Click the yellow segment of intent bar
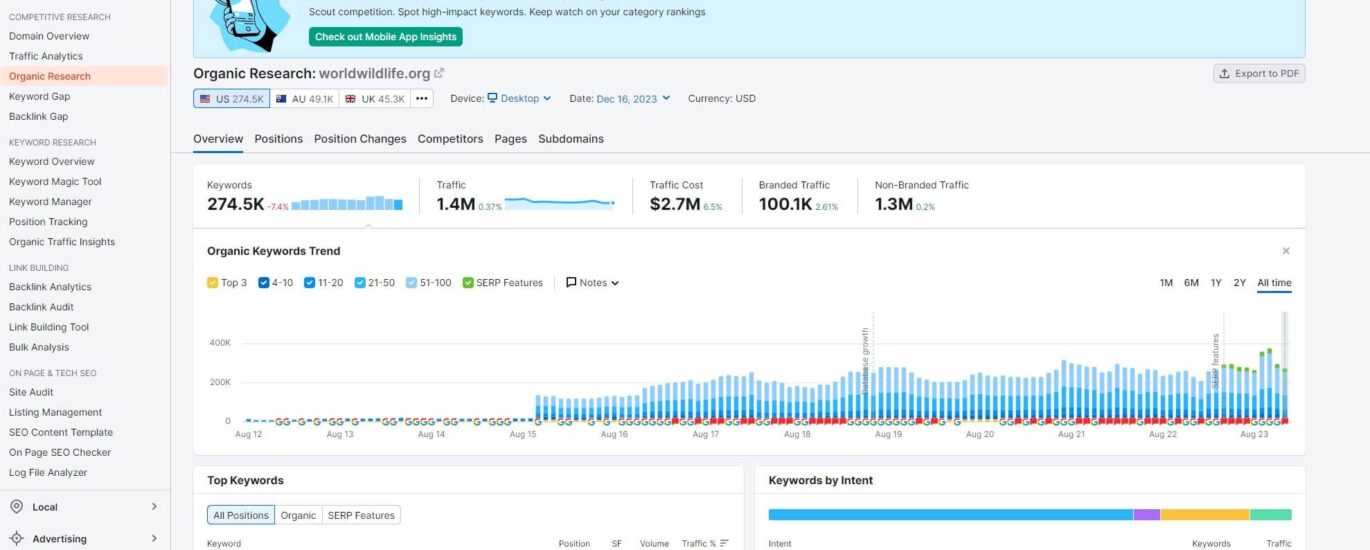This screenshot has height=550, width=1370. (x=1205, y=515)
